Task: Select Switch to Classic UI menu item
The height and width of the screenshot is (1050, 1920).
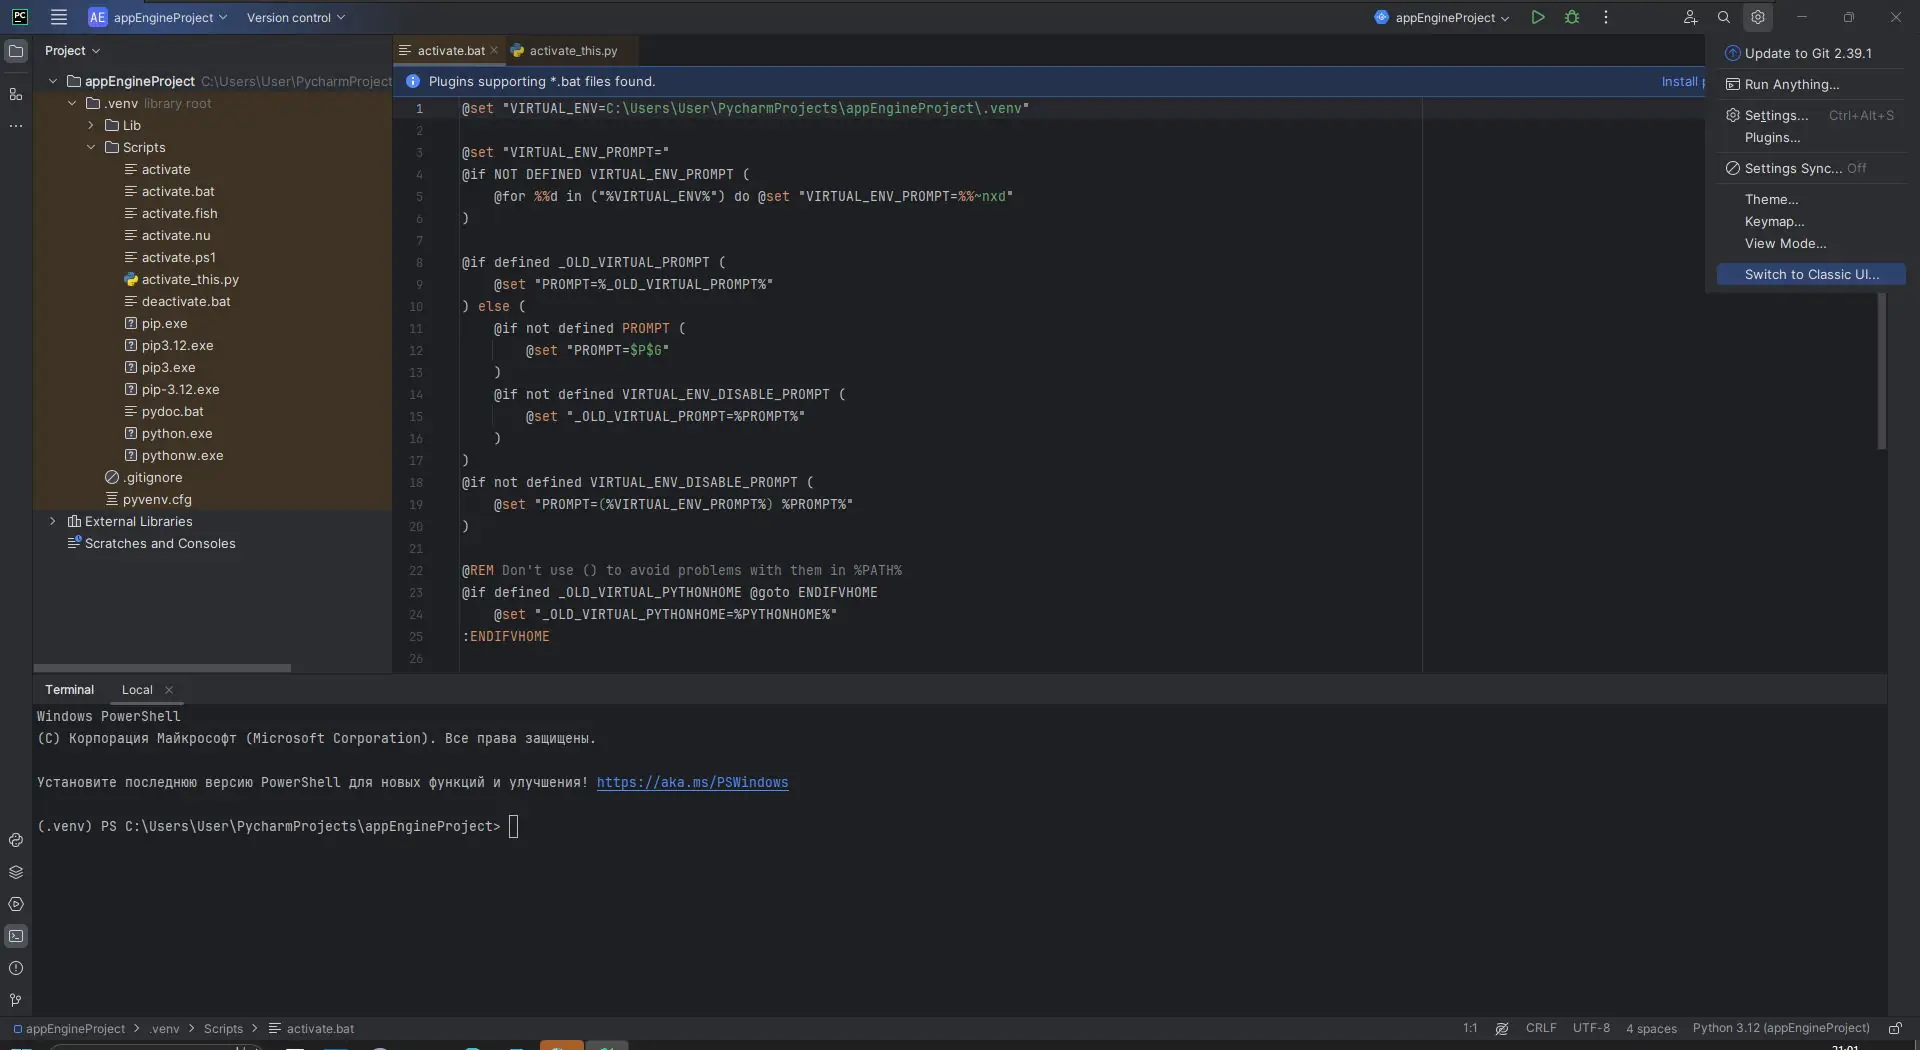Action: 1811,274
